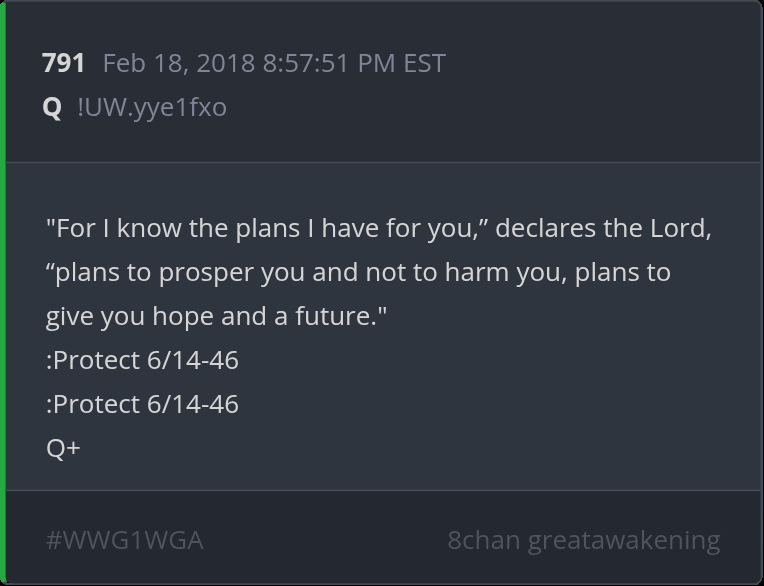Click the tripcode !UW.yye1fxo
Viewport: 764px width, 586px height.
coord(152,107)
